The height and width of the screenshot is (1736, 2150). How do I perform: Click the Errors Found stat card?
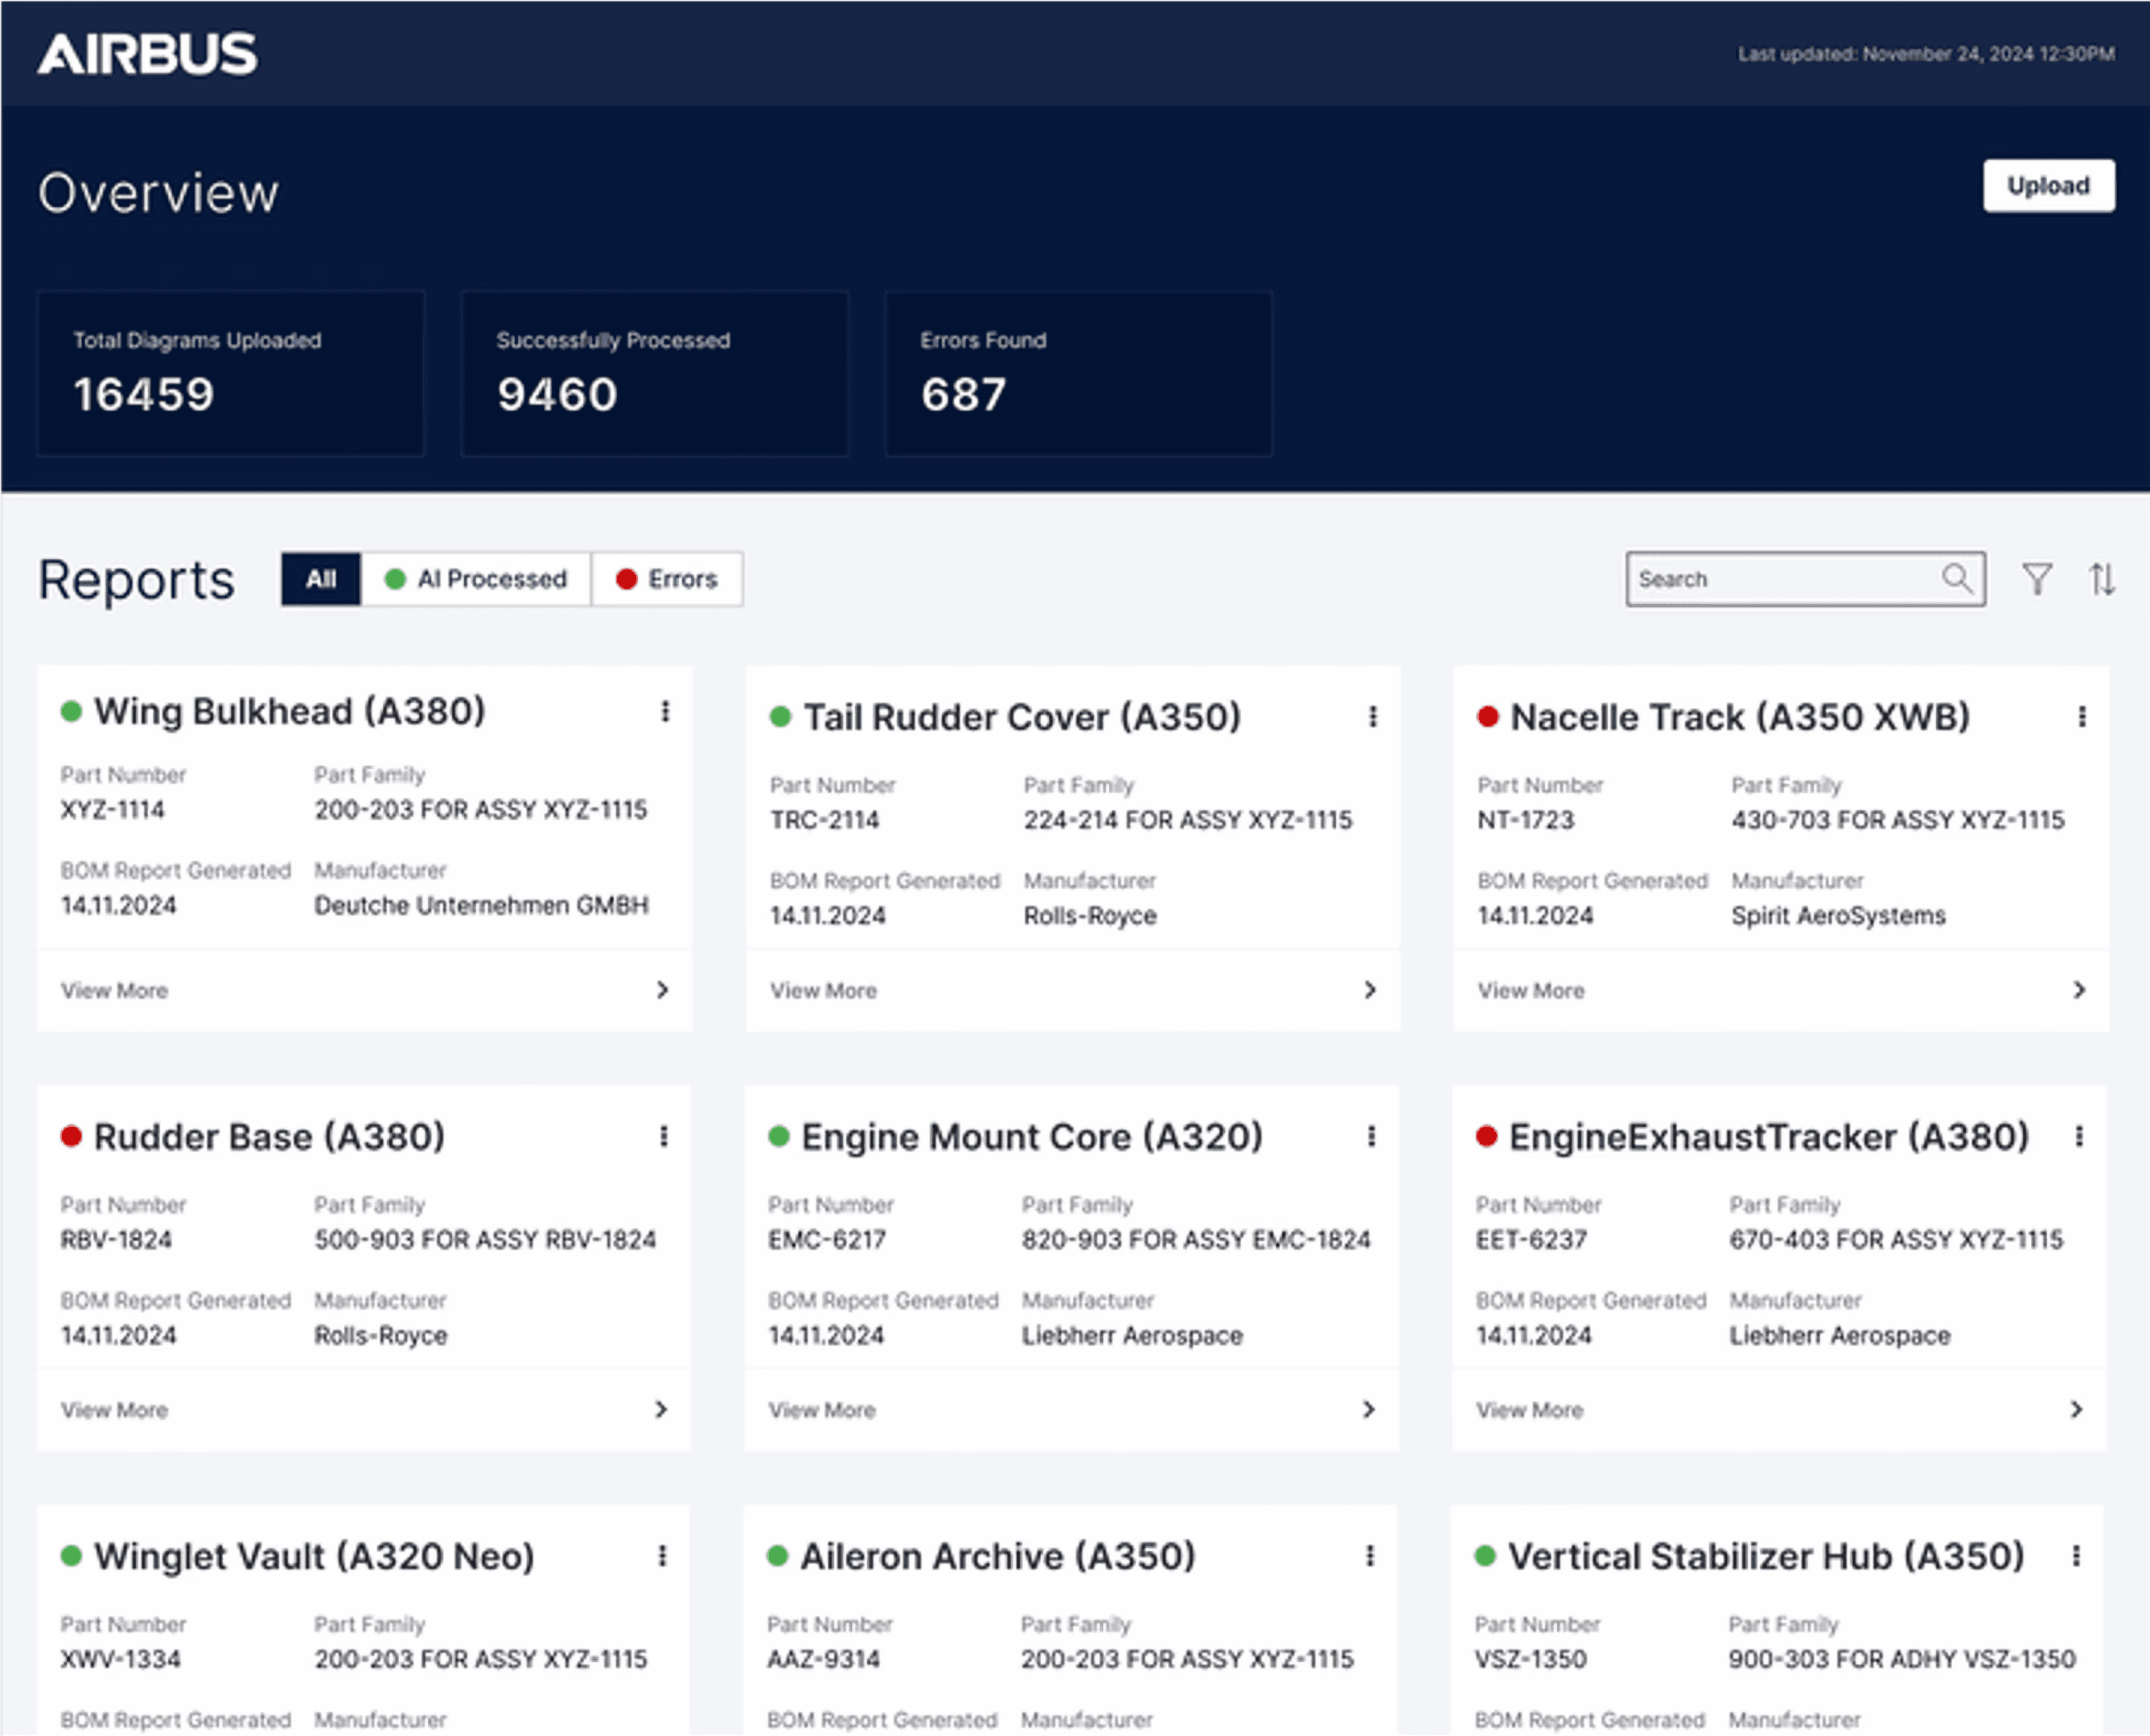tap(1078, 373)
